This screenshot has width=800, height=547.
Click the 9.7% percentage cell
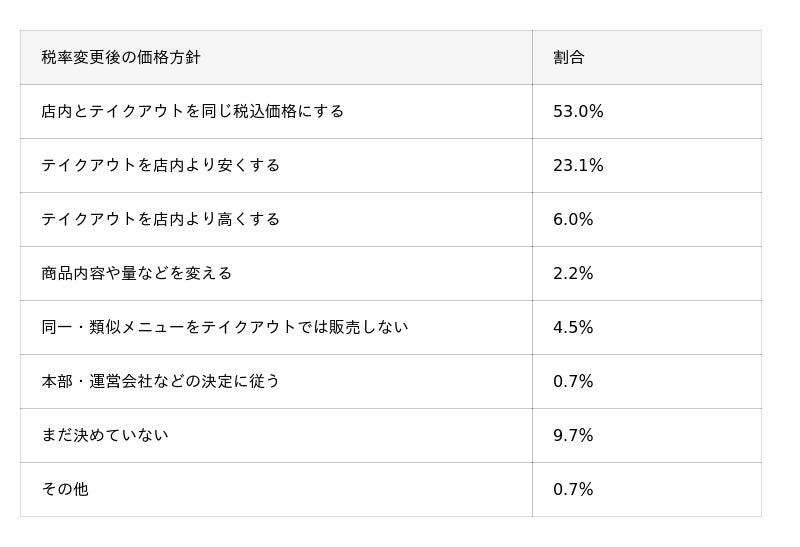coord(573,435)
